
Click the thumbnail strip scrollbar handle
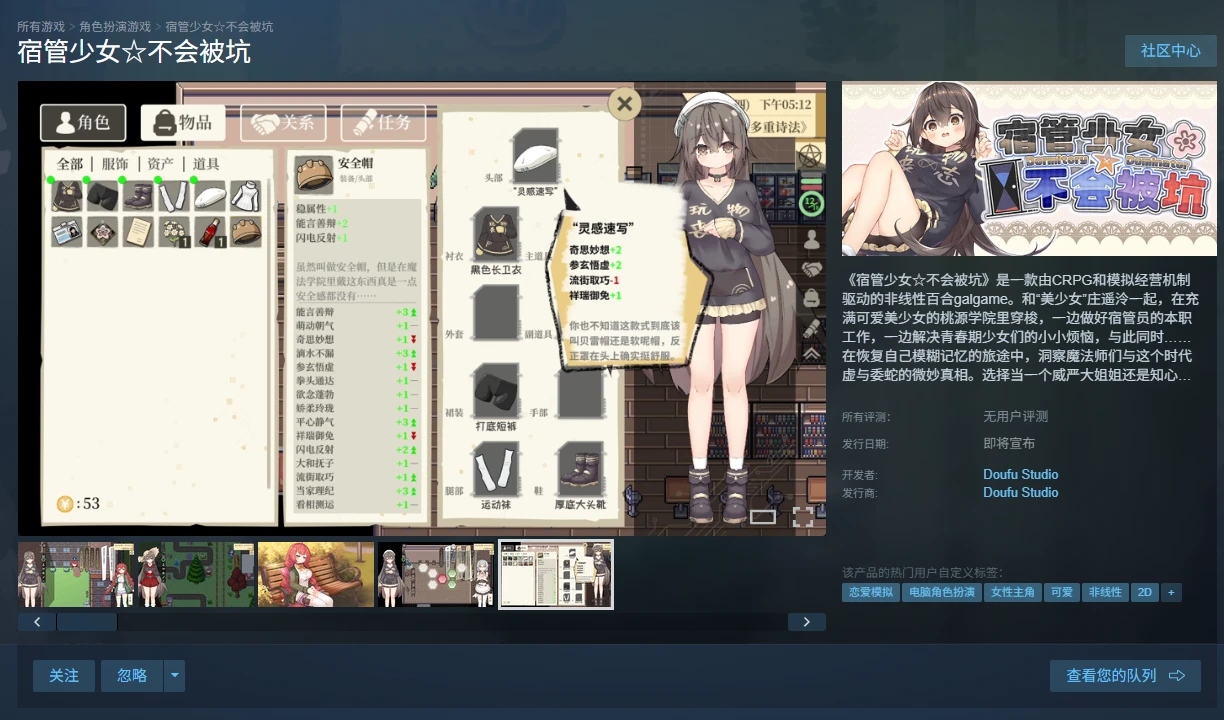tap(87, 622)
